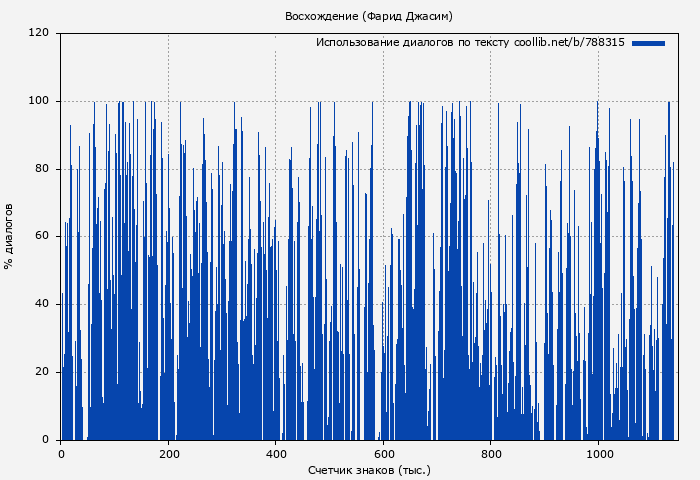Screen dimensions: 700x480
Task: Select the 80 tick on y-axis
Action: pyautogui.click(x=42, y=169)
